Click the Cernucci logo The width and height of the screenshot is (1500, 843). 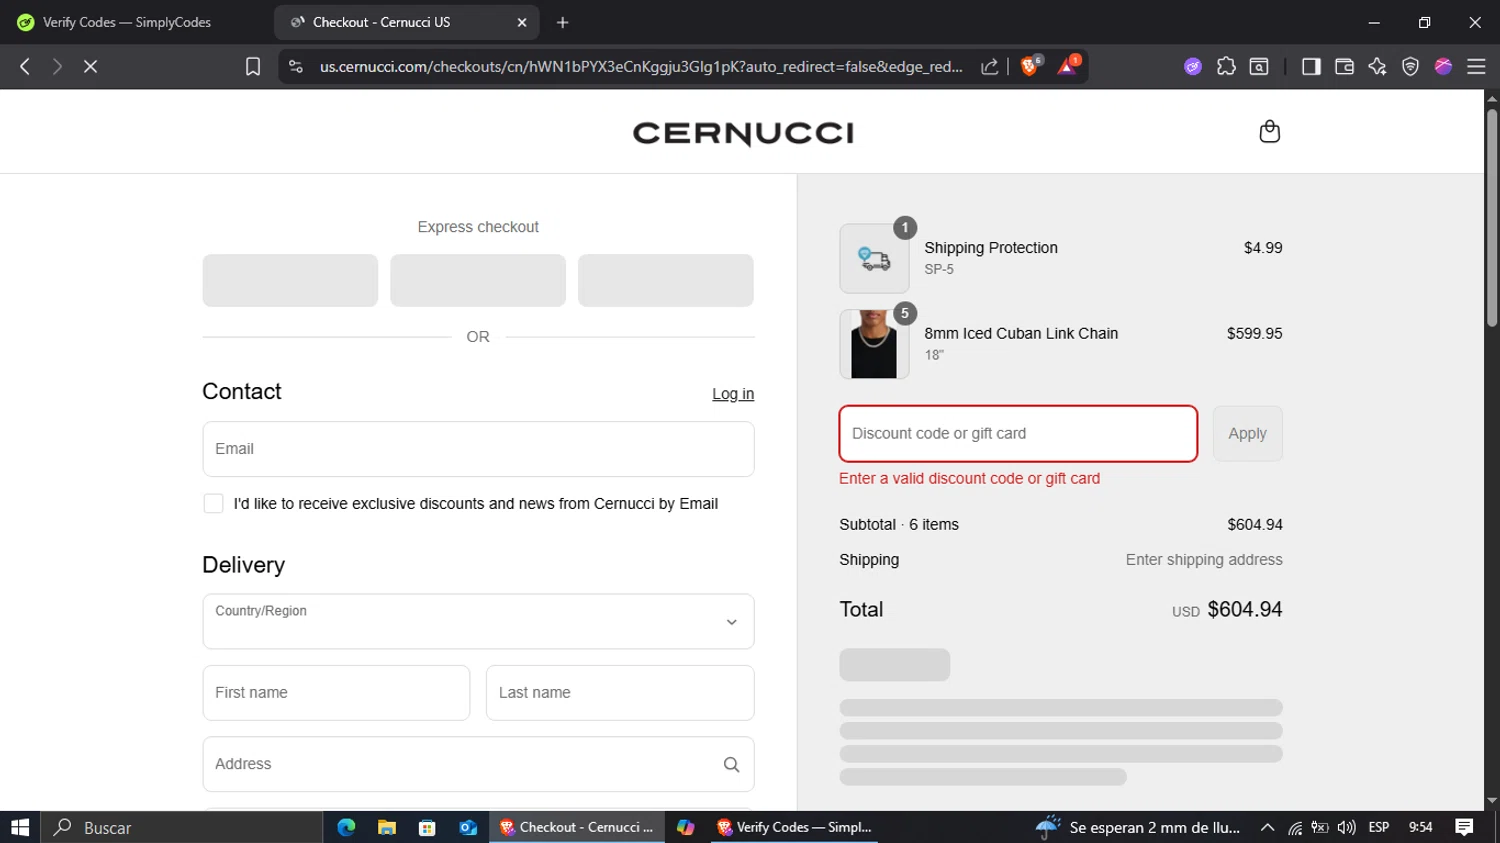[743, 133]
